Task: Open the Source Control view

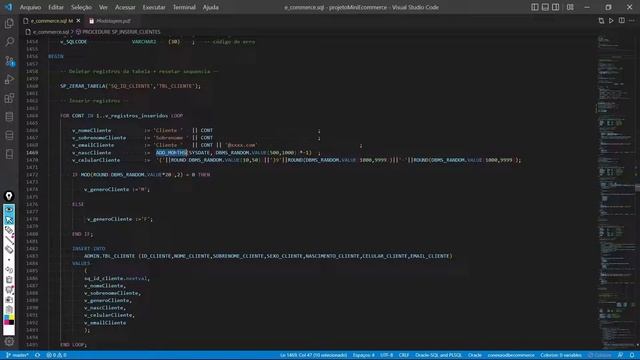Action: 9,61
